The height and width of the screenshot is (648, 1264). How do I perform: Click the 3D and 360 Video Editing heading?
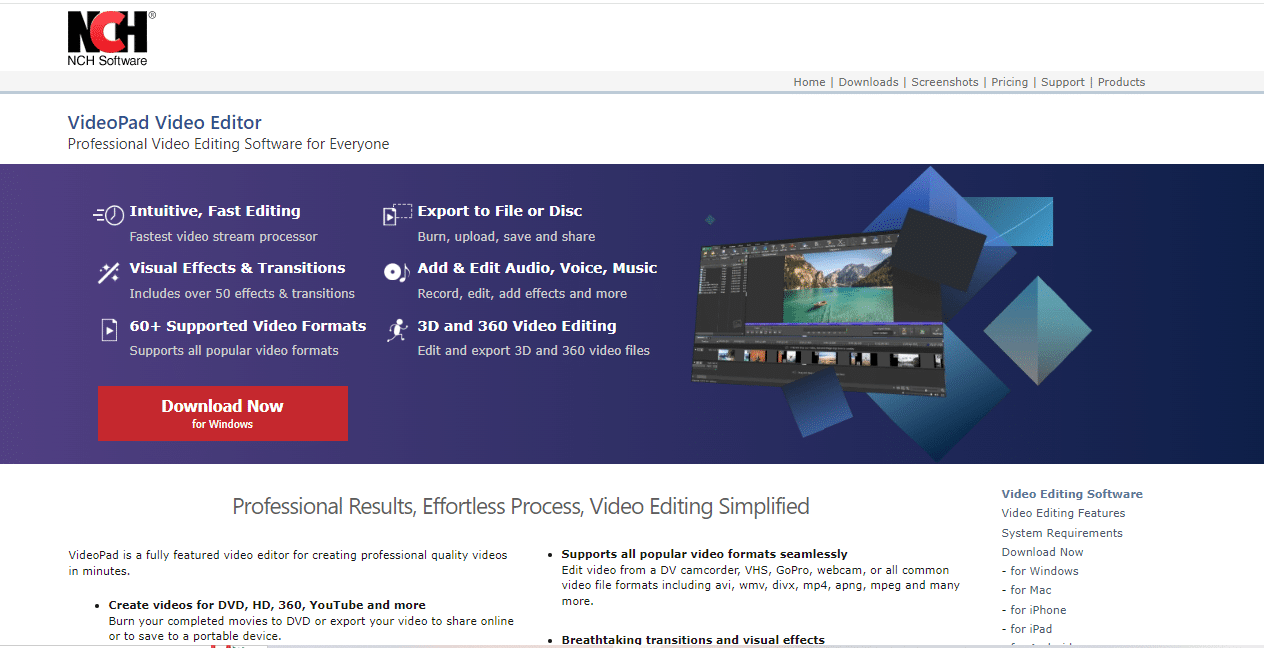pos(517,326)
